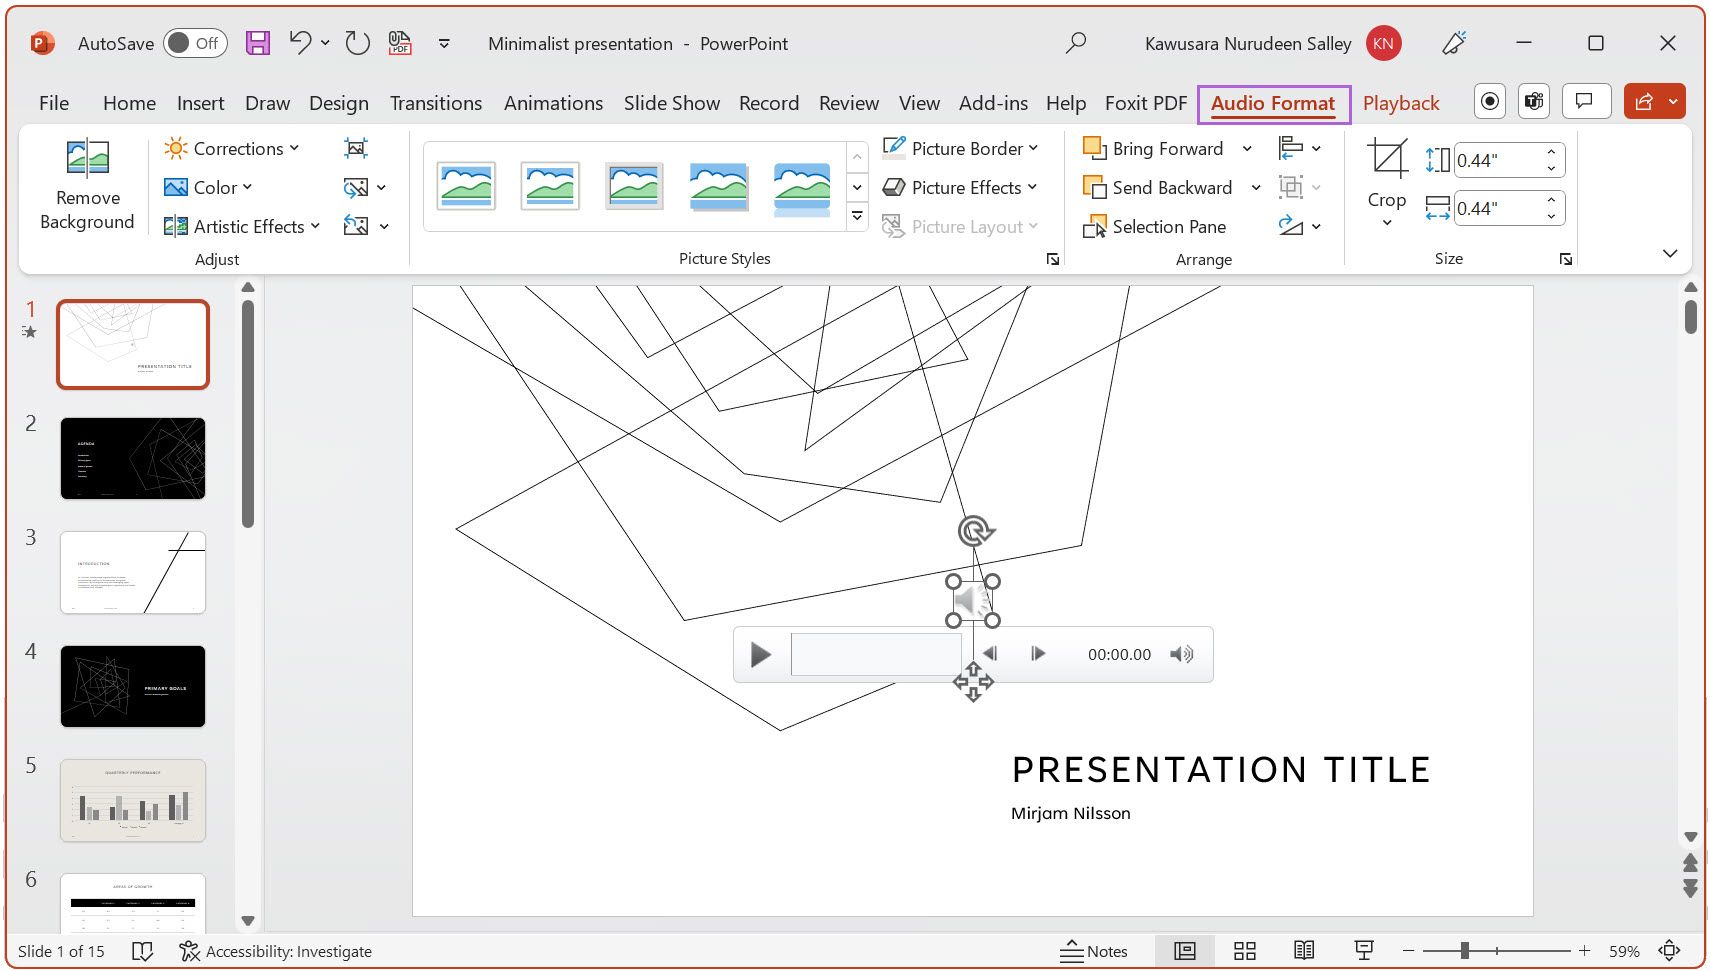This screenshot has height=971, width=1710.
Task: Click the audio play button
Action: [760, 654]
